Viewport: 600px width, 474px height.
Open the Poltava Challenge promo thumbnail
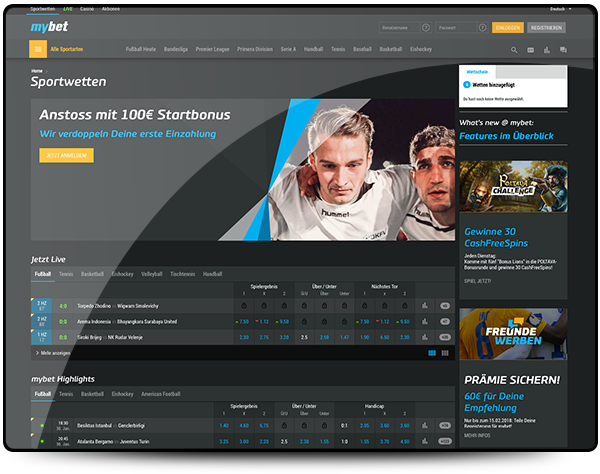513,186
